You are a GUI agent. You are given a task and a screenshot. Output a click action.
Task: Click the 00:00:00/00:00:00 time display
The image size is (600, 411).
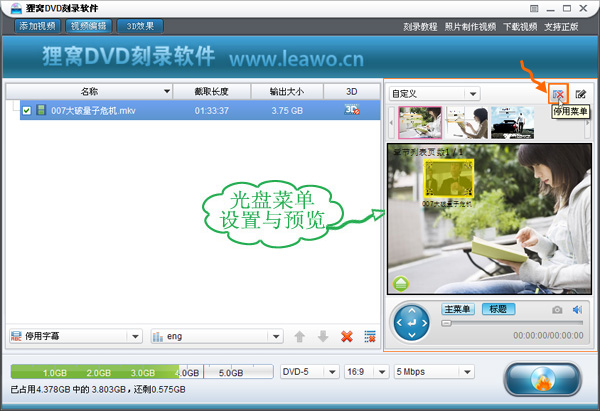548,336
